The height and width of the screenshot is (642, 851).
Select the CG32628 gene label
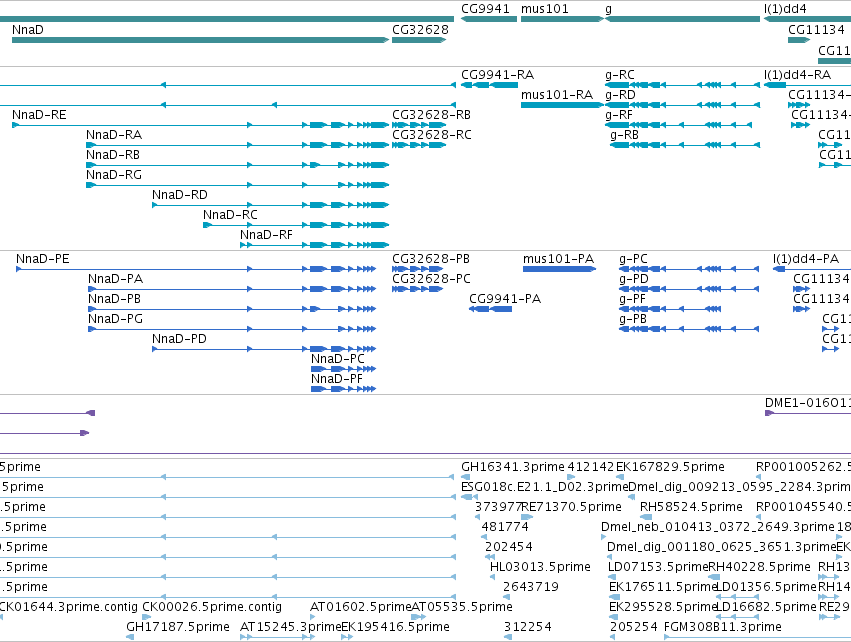tap(421, 30)
